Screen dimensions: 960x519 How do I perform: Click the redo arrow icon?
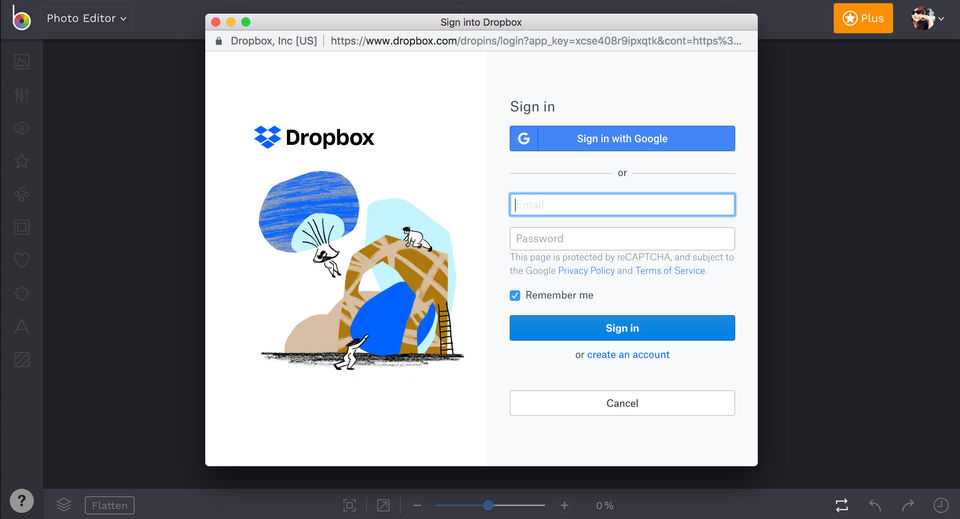908,506
